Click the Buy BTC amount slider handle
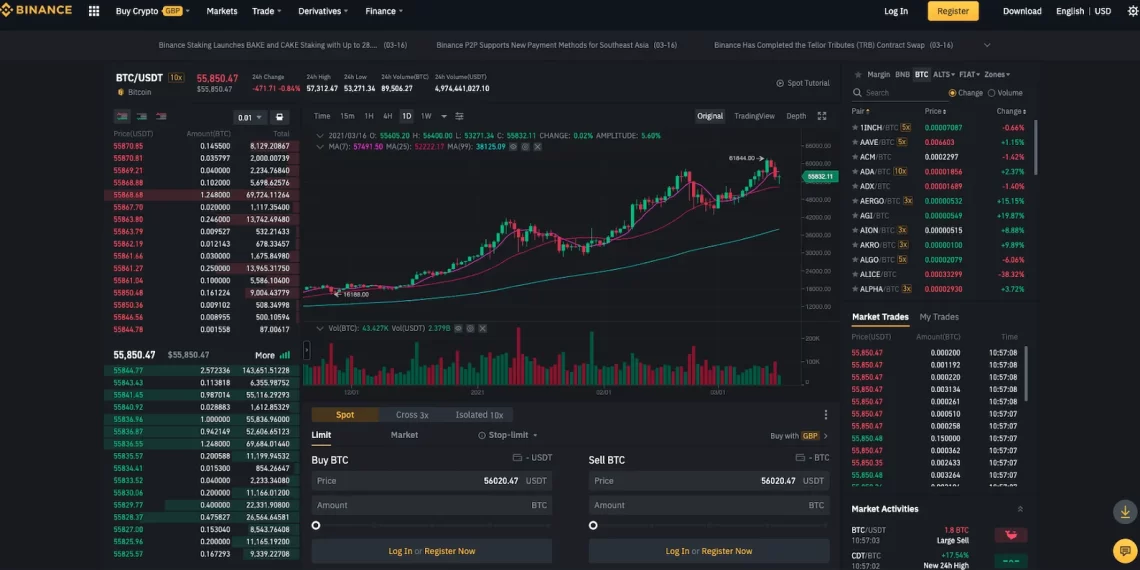1140x570 pixels. (x=316, y=526)
